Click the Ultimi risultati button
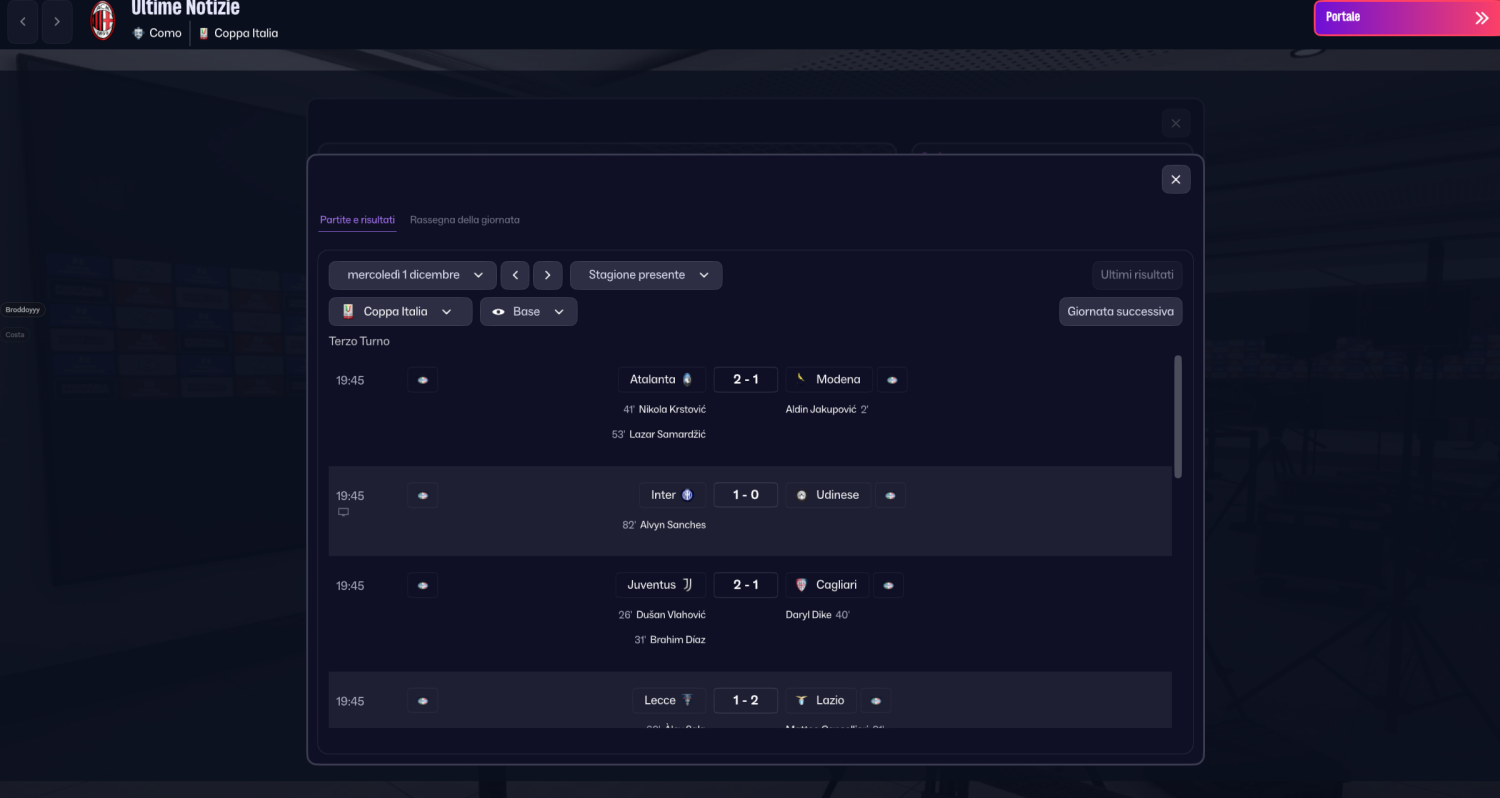 pyautogui.click(x=1137, y=275)
